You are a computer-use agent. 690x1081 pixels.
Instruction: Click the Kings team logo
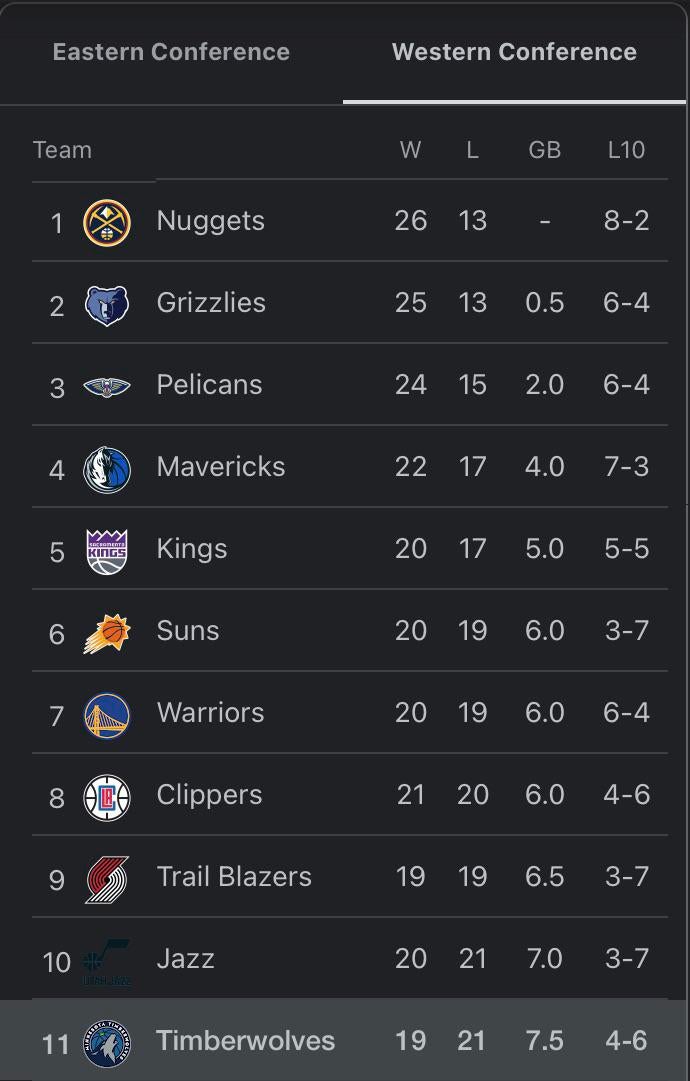coord(107,550)
